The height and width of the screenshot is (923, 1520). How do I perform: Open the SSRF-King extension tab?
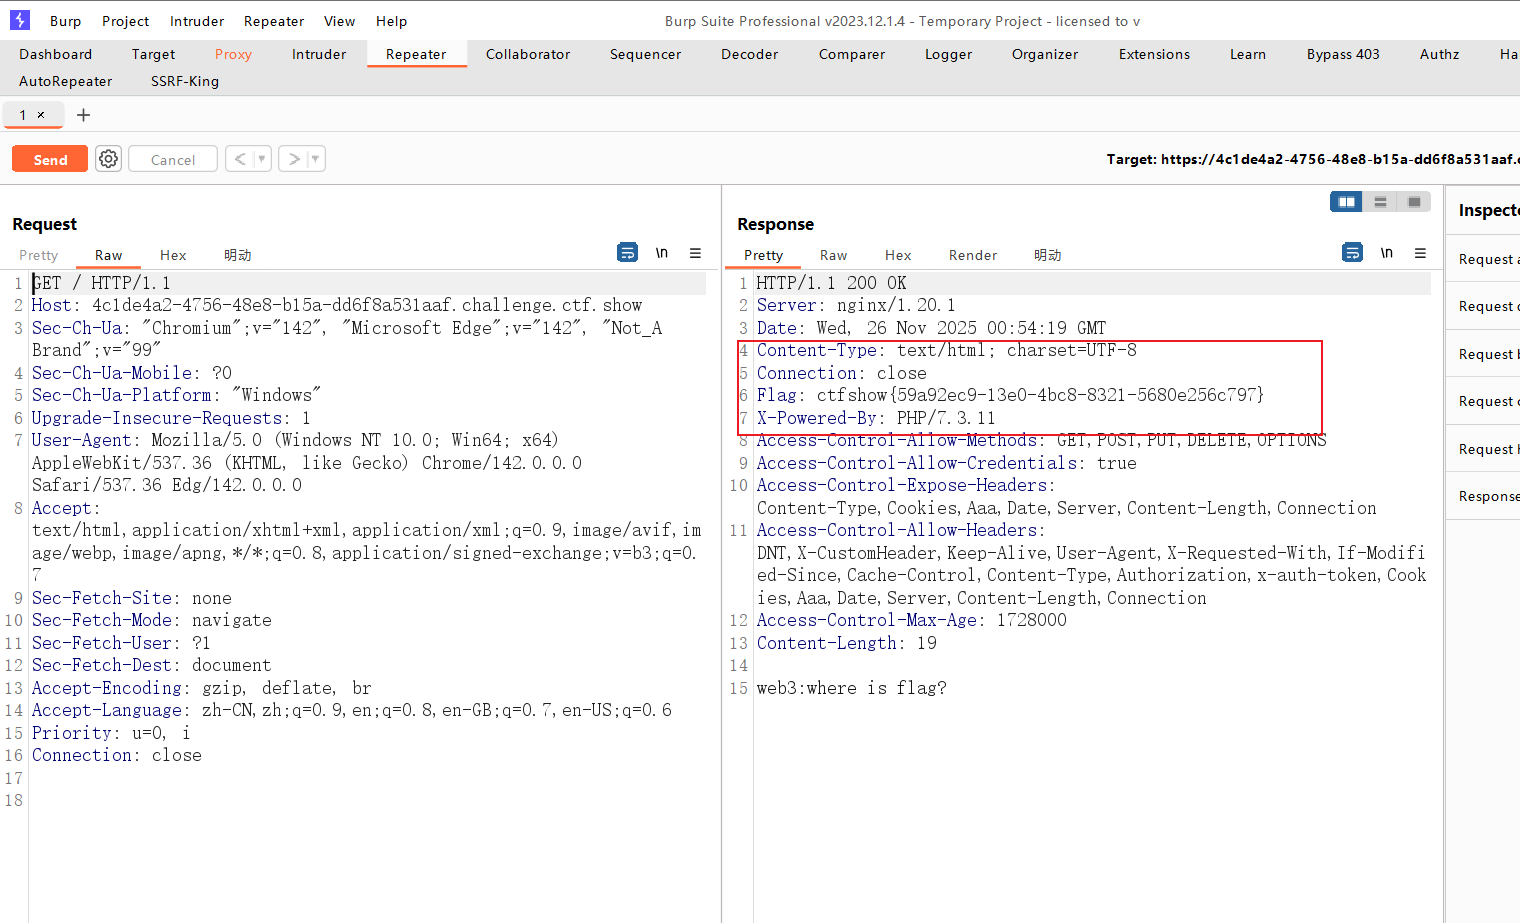point(185,81)
